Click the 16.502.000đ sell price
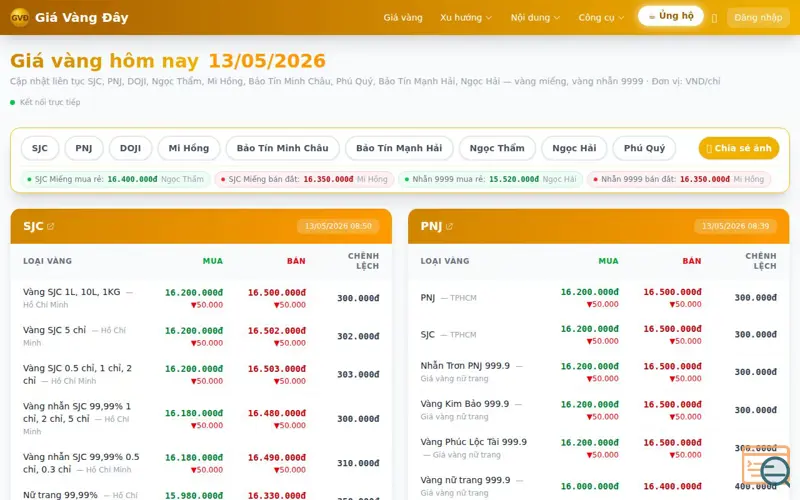Viewport: 800px width, 500px height. [277, 331]
